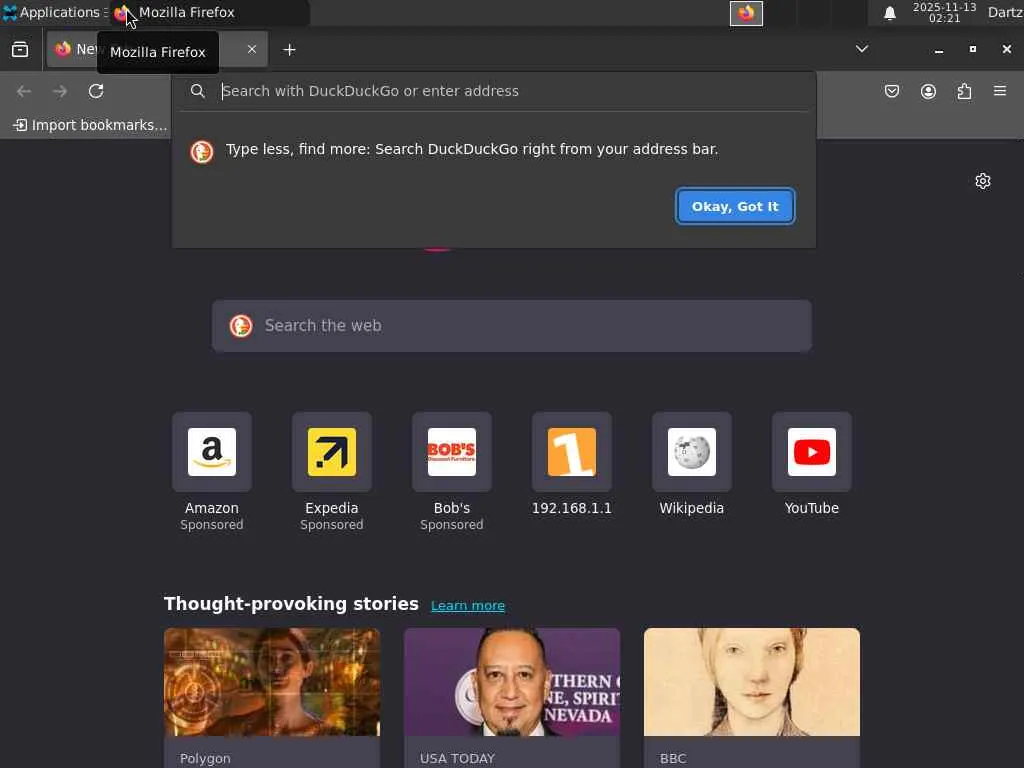Image resolution: width=1024 pixels, height=768 pixels.
Task: Focus the Search the web box
Action: click(512, 326)
